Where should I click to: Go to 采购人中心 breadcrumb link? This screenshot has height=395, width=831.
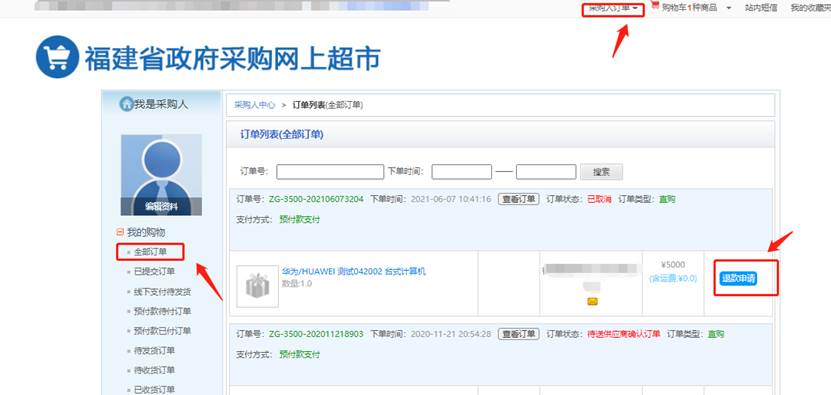(x=255, y=105)
